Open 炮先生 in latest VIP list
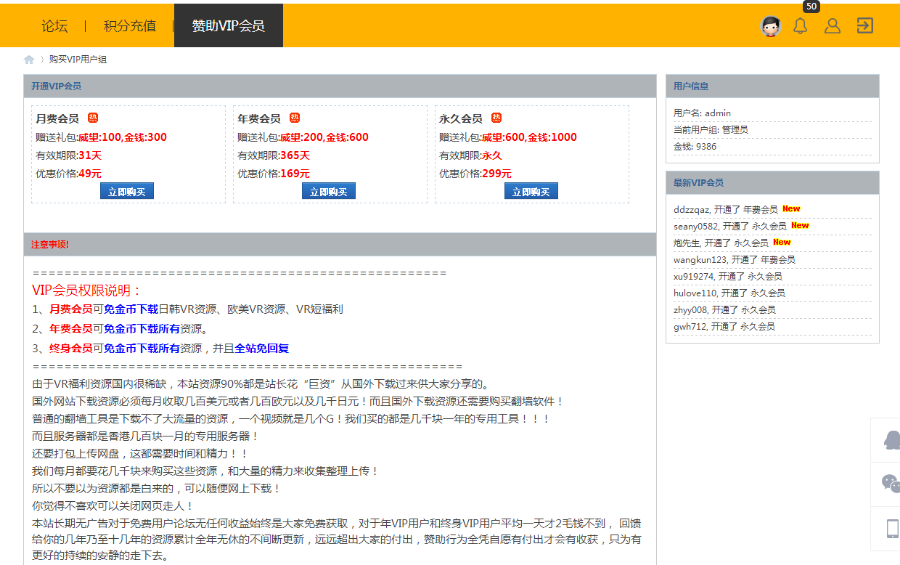Image resolution: width=900 pixels, height=565 pixels. point(686,243)
